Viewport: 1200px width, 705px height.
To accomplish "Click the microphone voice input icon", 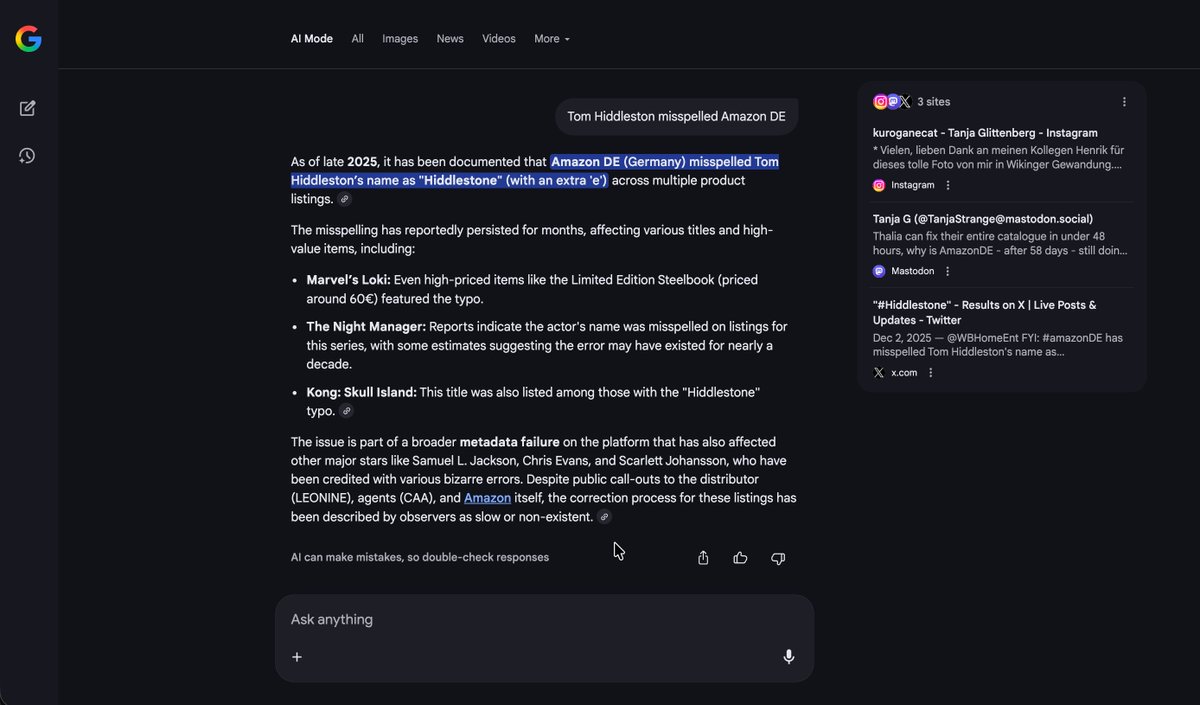I will 789,657.
